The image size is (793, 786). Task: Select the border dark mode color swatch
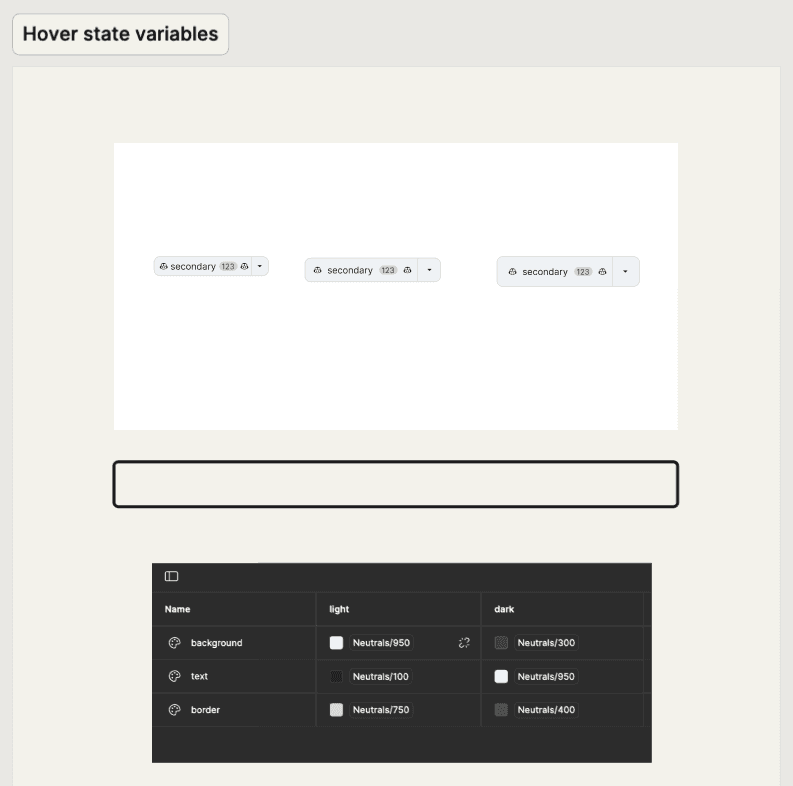(501, 710)
